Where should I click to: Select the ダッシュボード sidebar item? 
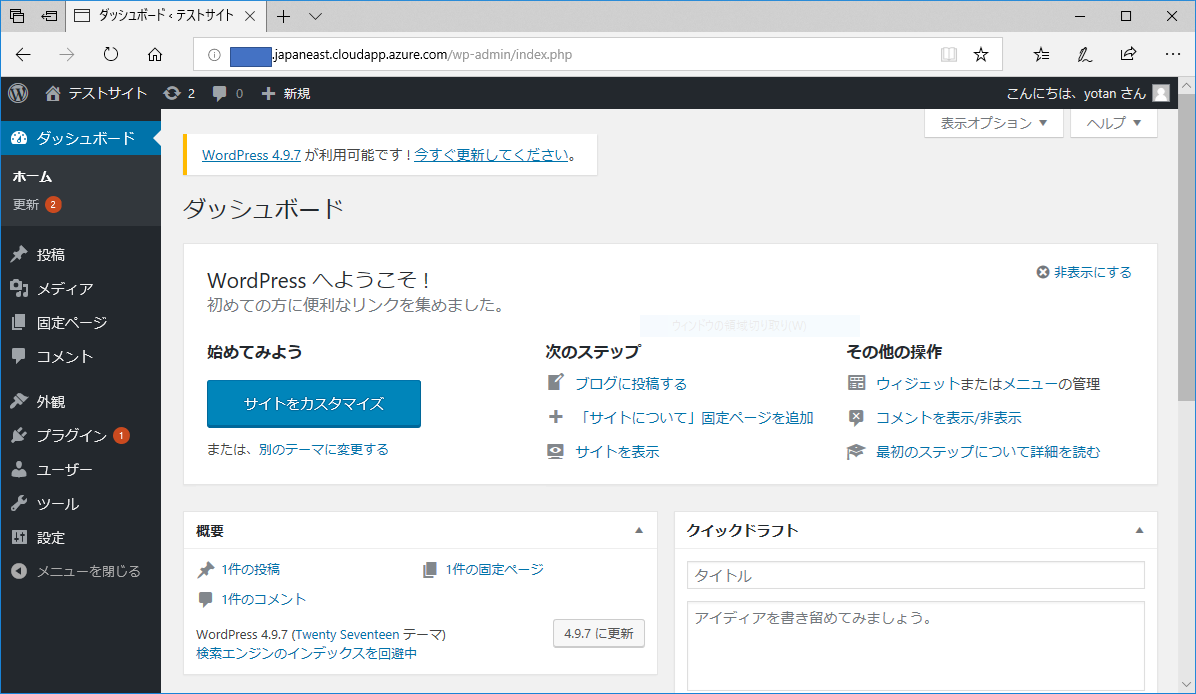click(x=80, y=138)
